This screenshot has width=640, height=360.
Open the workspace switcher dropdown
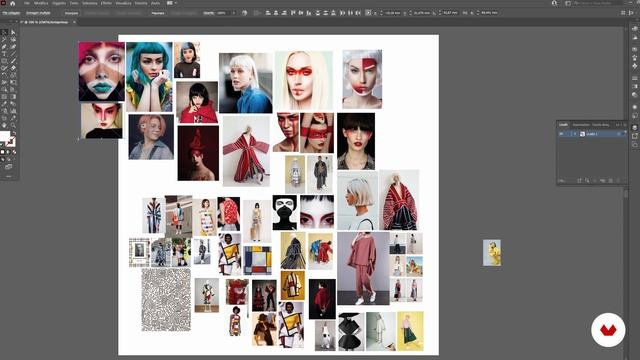point(568,3)
